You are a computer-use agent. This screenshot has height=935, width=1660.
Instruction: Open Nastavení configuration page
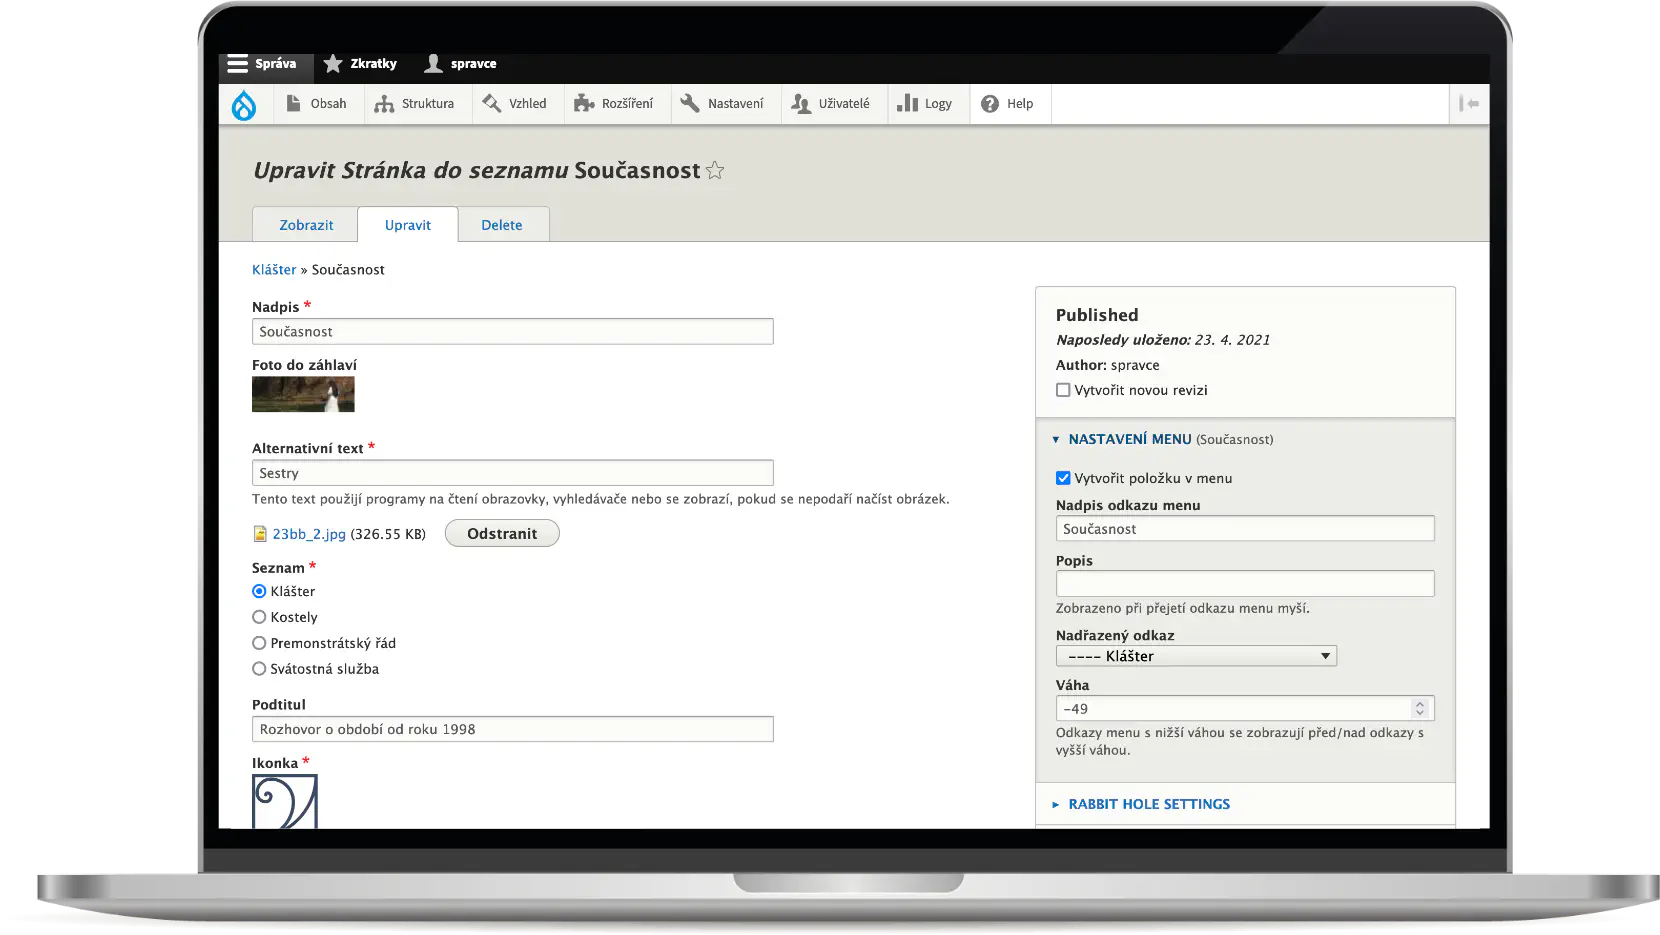[x=722, y=104]
